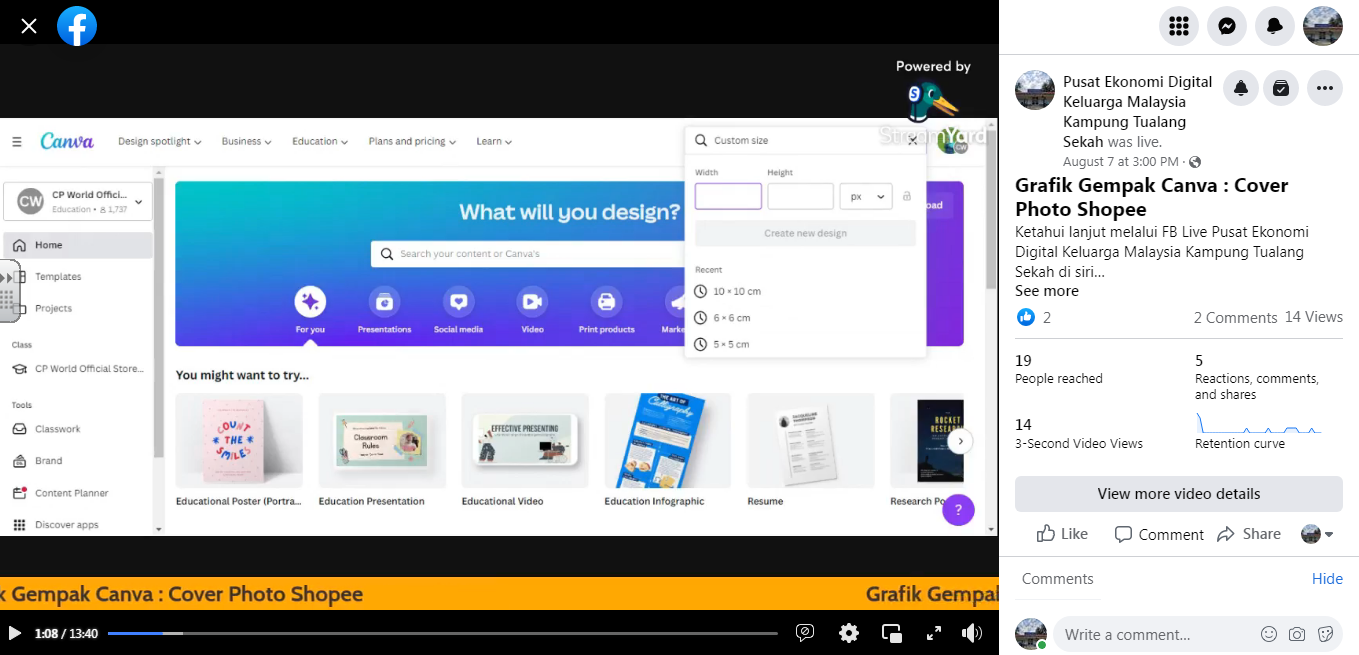Screen dimensions: 1359x655
Task: Play the video
Action: click(15, 633)
